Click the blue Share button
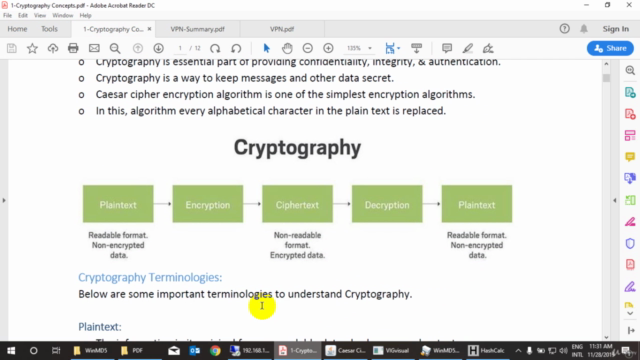 (610, 48)
